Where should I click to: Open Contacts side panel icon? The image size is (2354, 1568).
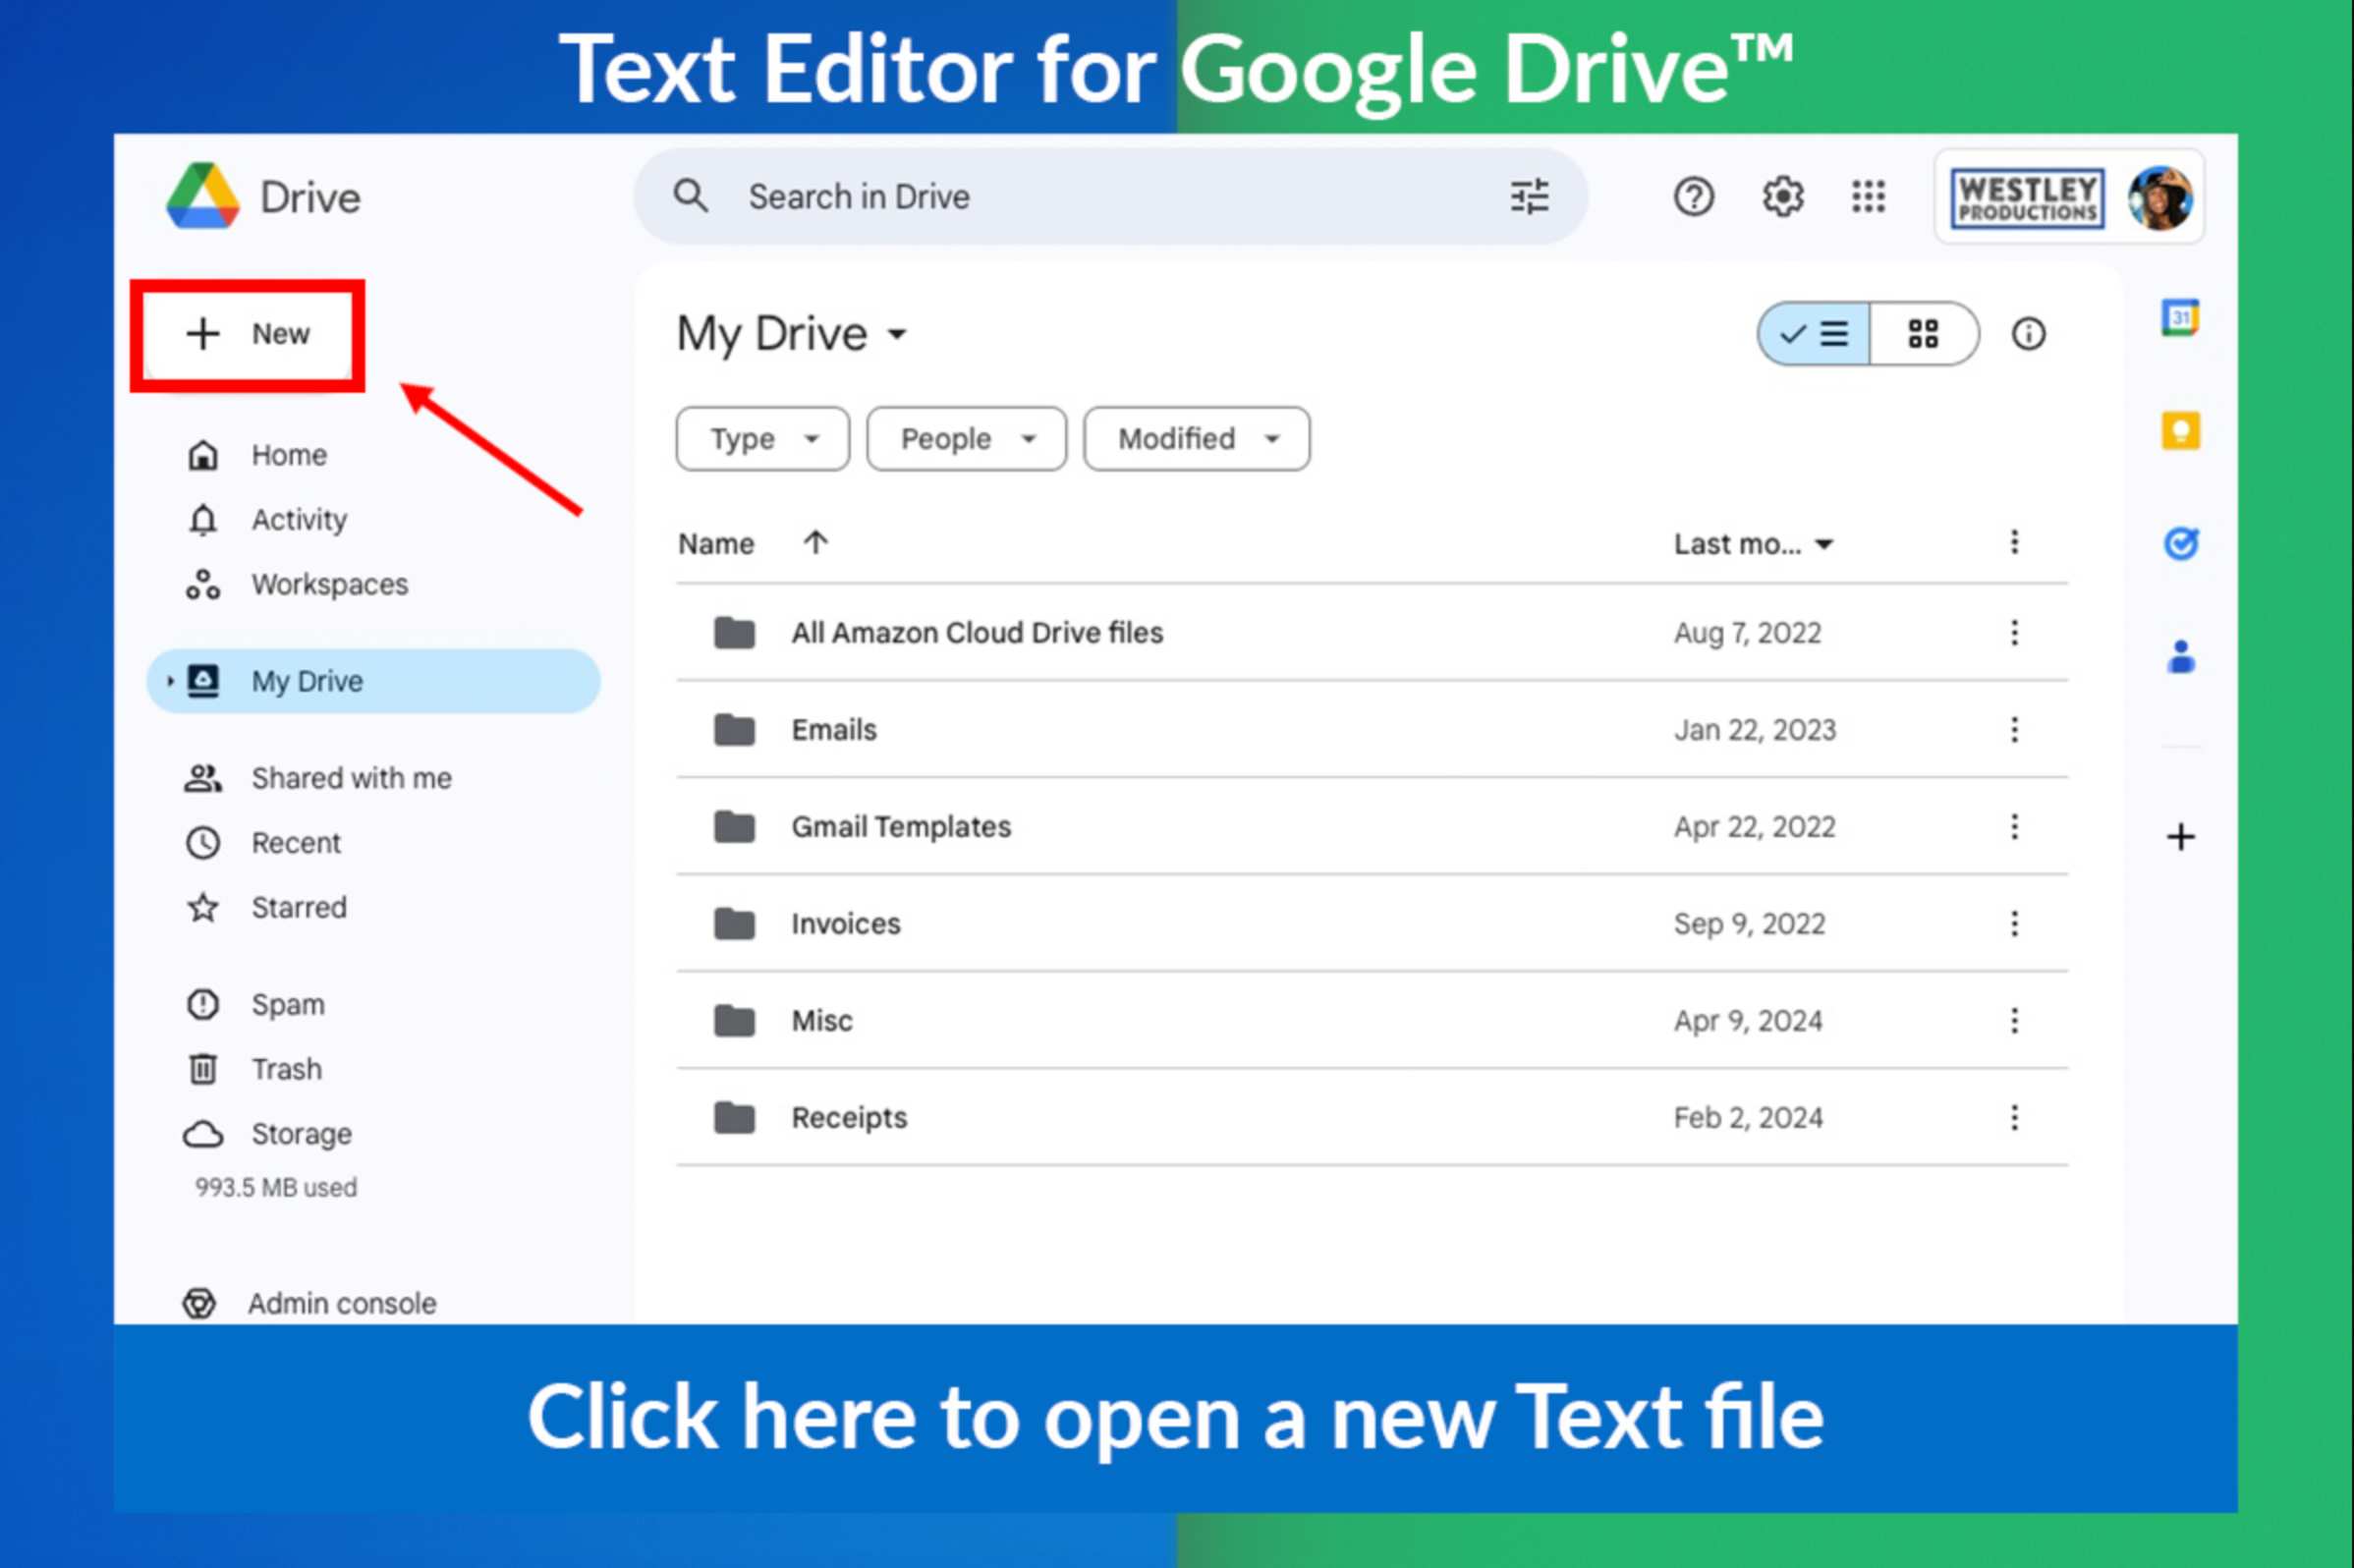tap(2180, 657)
